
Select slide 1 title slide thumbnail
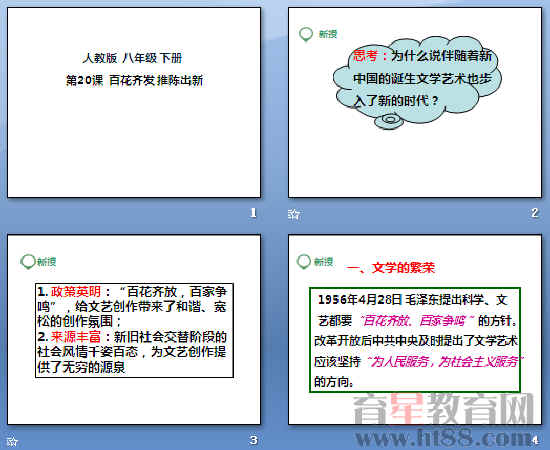coord(134,102)
